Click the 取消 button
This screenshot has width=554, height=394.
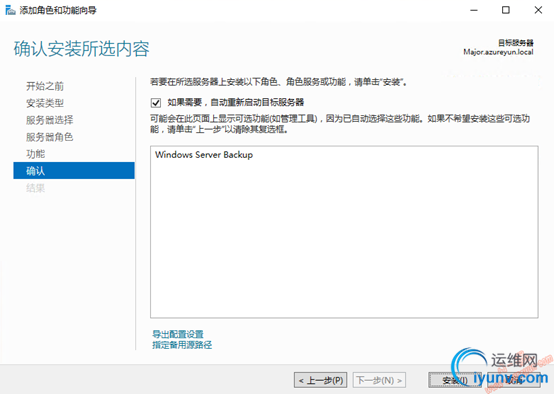(514, 380)
